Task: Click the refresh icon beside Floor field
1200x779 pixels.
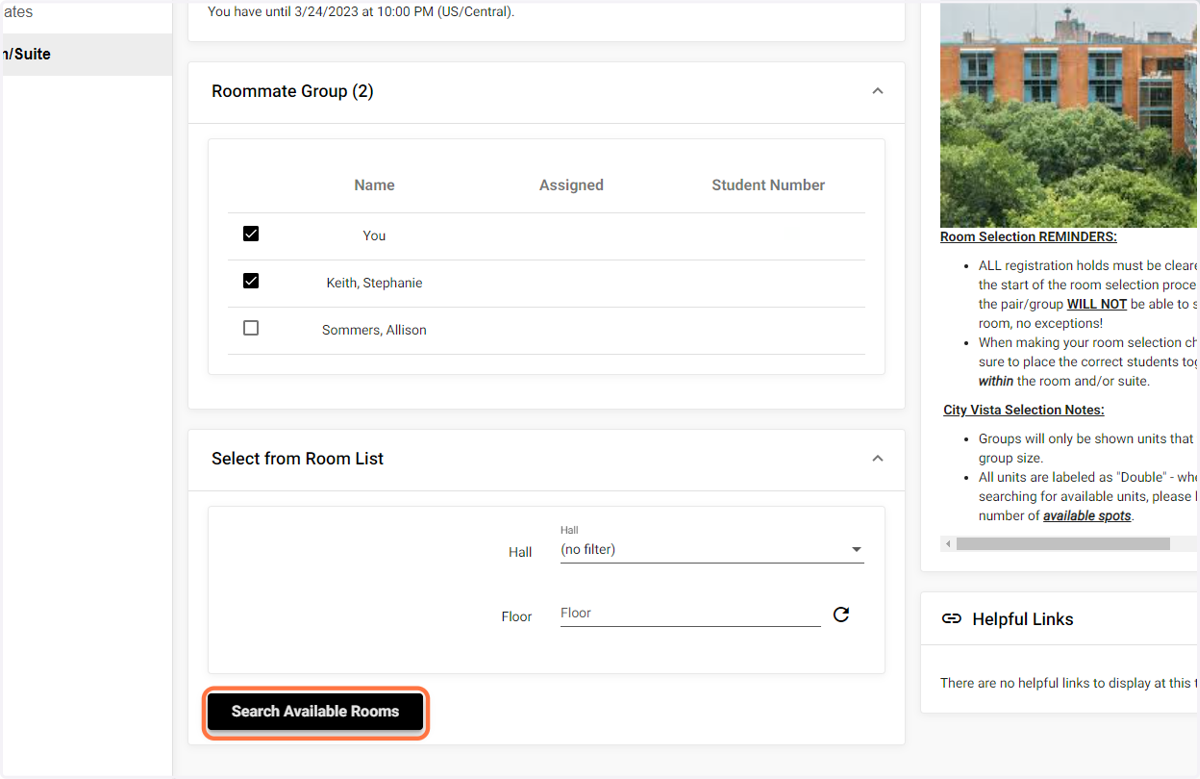Action: (841, 614)
